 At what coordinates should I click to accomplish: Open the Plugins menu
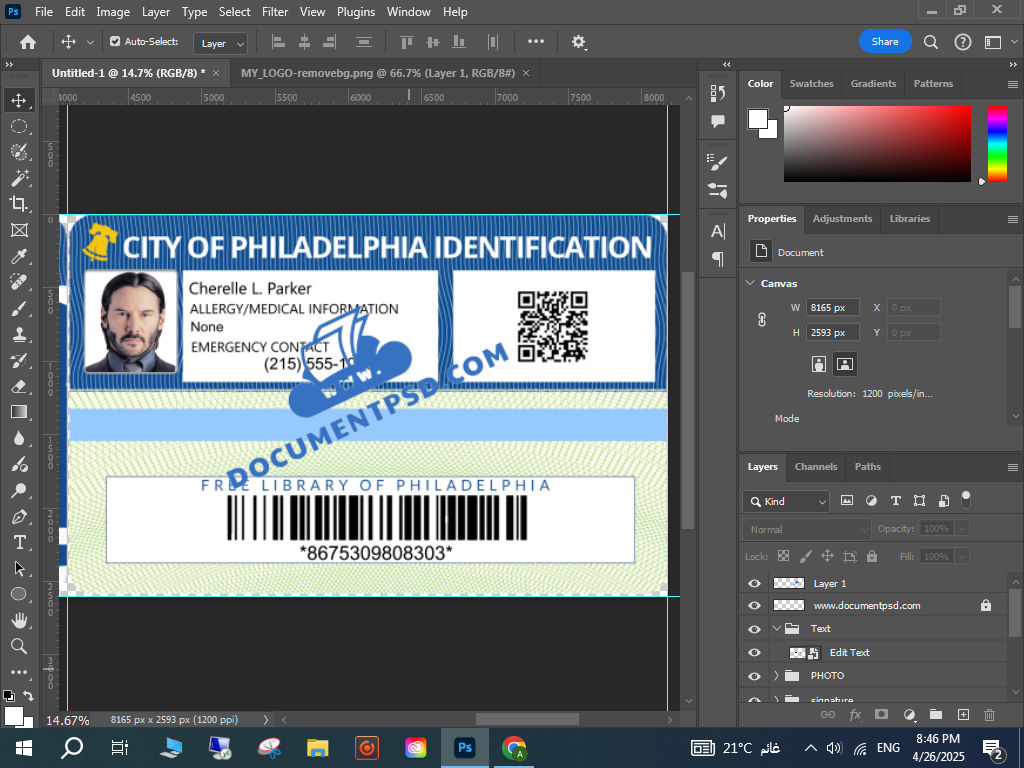[x=356, y=12]
